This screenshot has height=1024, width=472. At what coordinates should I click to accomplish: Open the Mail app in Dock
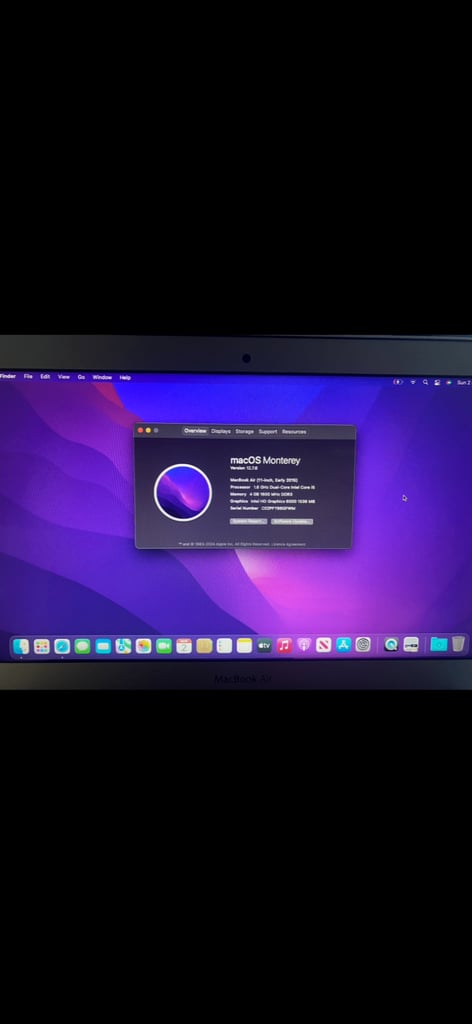tap(103, 646)
